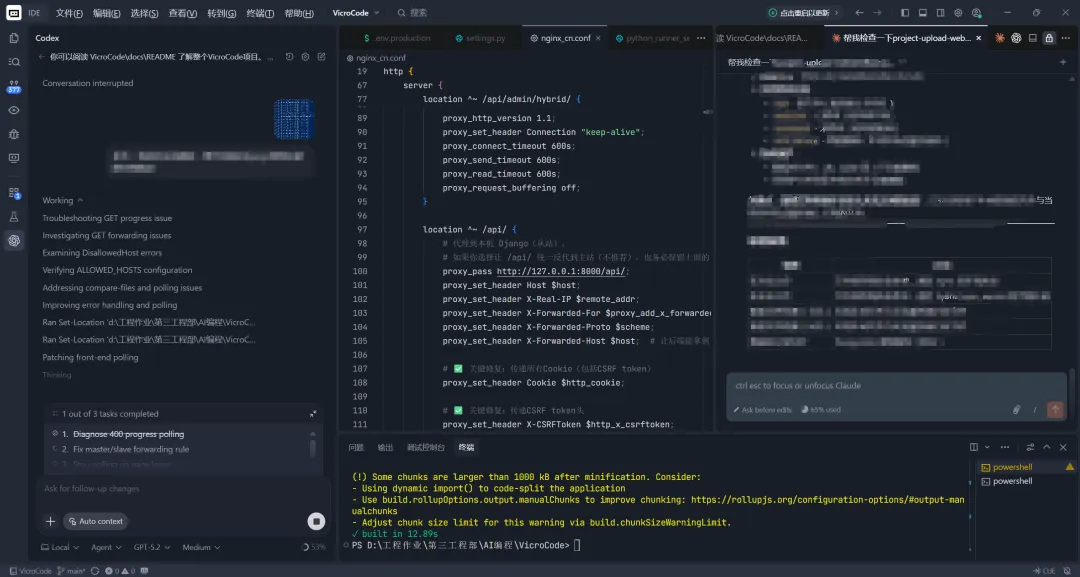Image resolution: width=1080 pixels, height=577 pixels.
Task: Maximize panel with the up chevron
Action: [x=1046, y=448]
